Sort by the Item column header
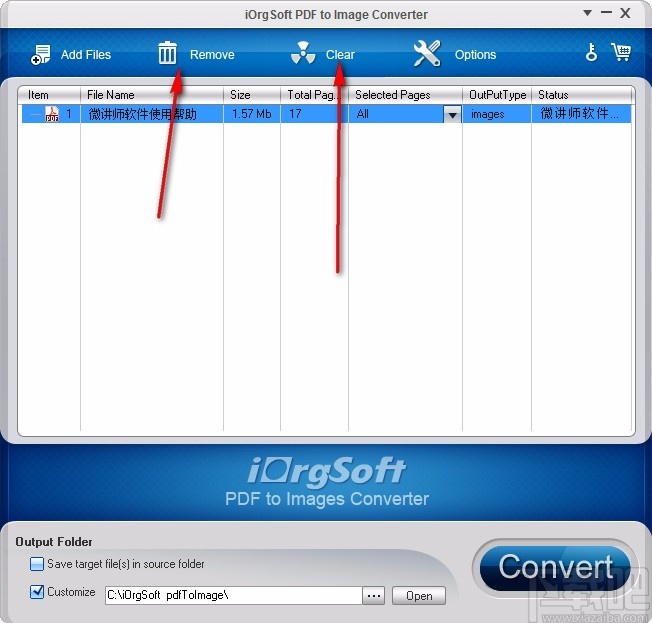The height and width of the screenshot is (623, 652). 49,95
